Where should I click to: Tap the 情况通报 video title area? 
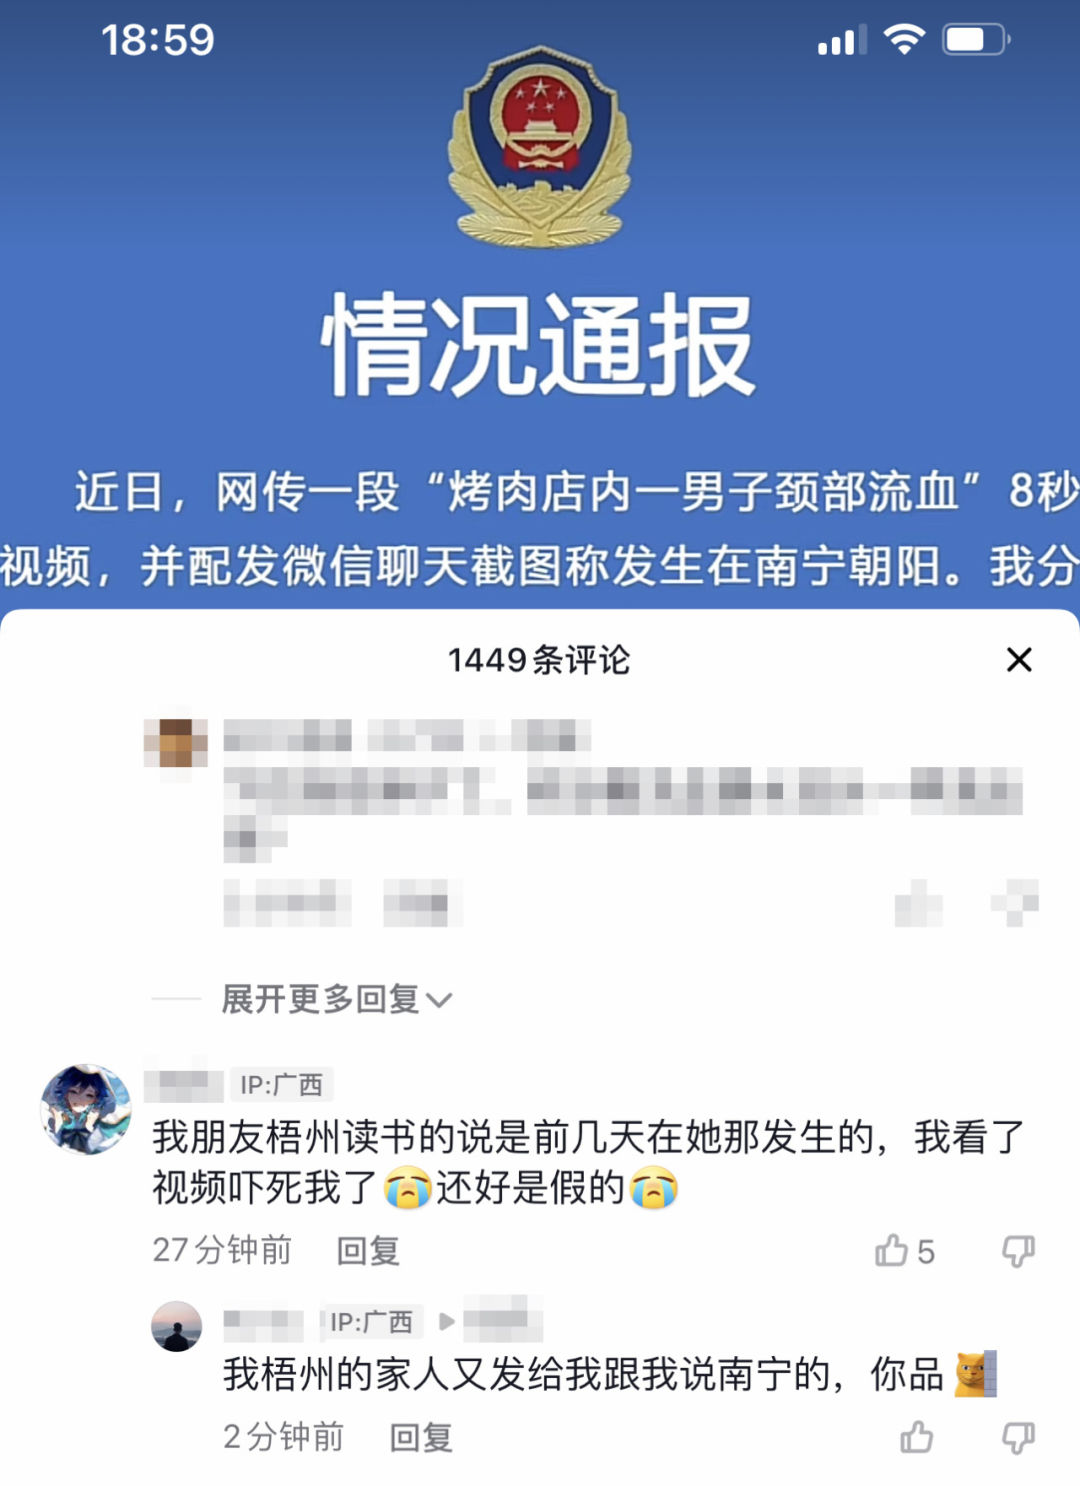[x=538, y=345]
